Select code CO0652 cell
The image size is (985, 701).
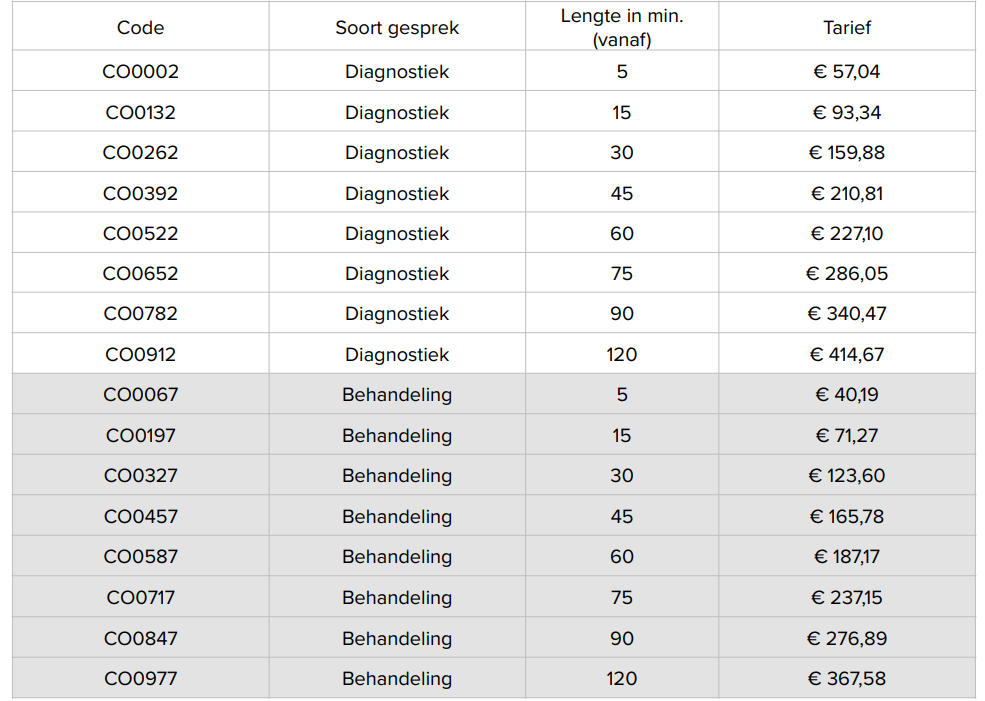pyautogui.click(x=140, y=273)
